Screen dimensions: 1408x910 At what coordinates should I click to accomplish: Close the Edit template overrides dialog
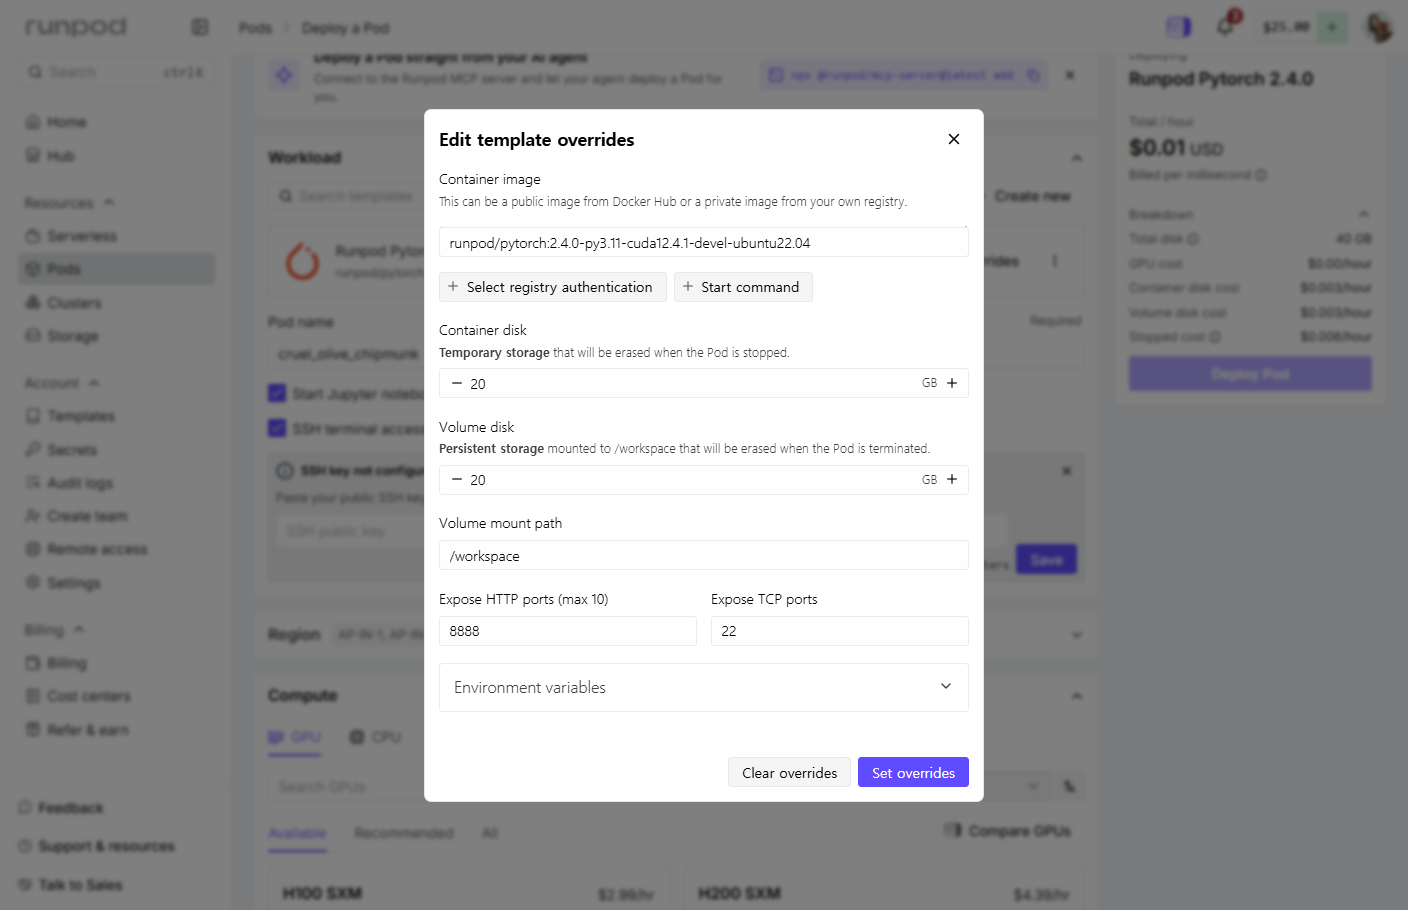pos(954,139)
